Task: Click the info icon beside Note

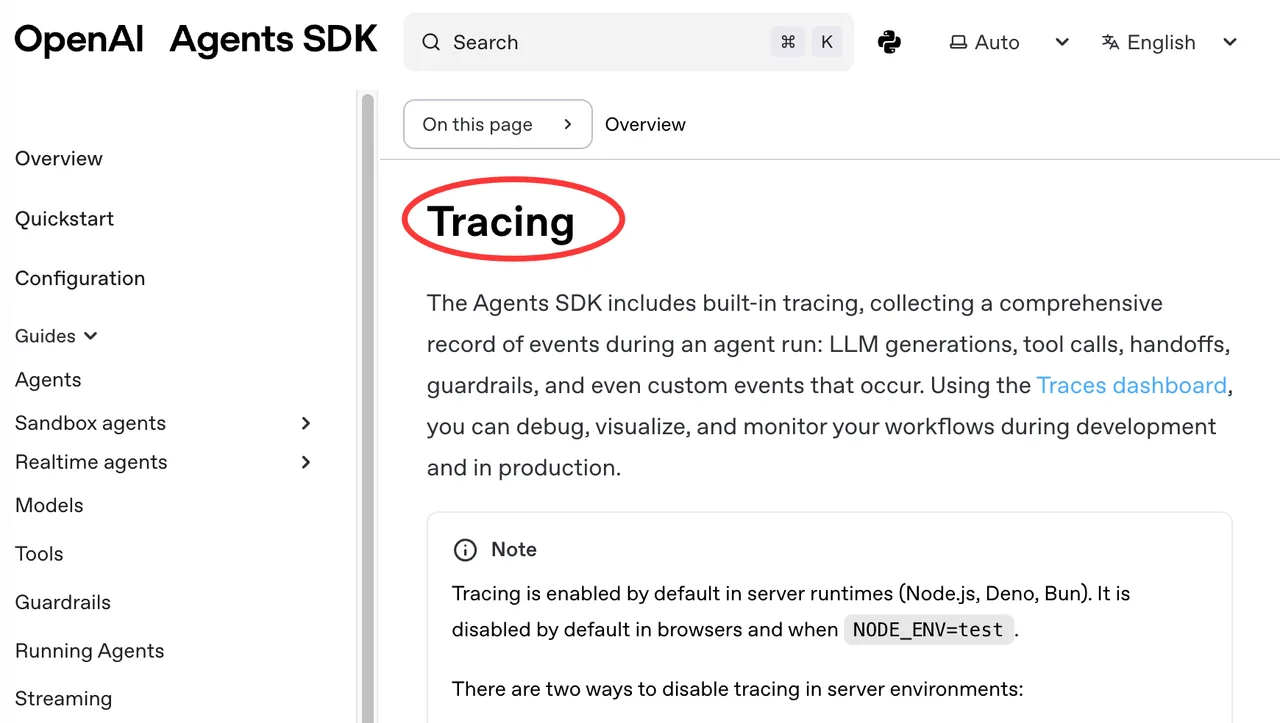Action: [465, 550]
